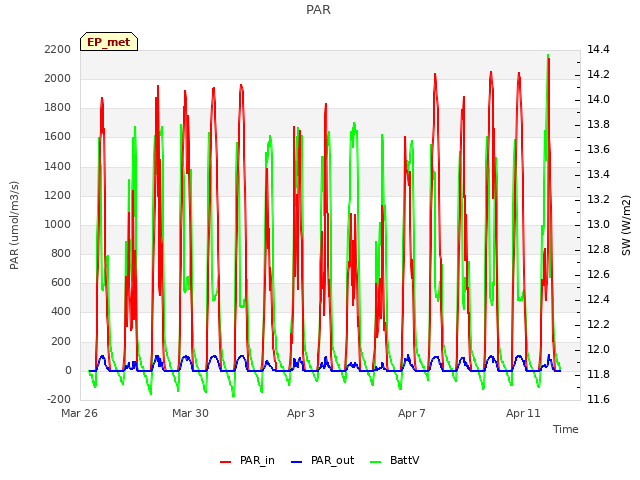This screenshot has height=480, width=640.
Task: Click the right axis title SW (W/m2)
Action: point(626,225)
